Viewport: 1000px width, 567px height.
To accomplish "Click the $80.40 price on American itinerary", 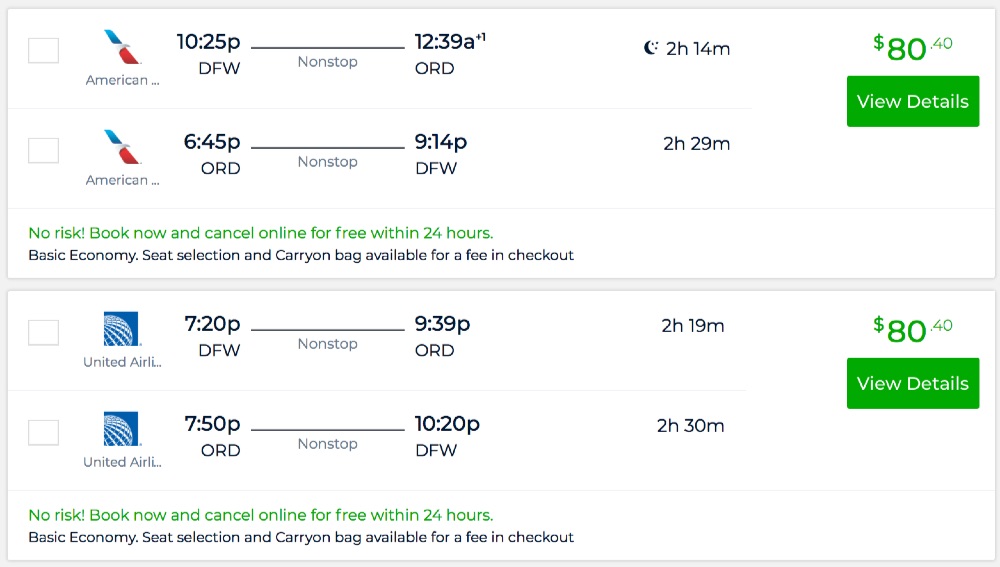I will click(912, 47).
